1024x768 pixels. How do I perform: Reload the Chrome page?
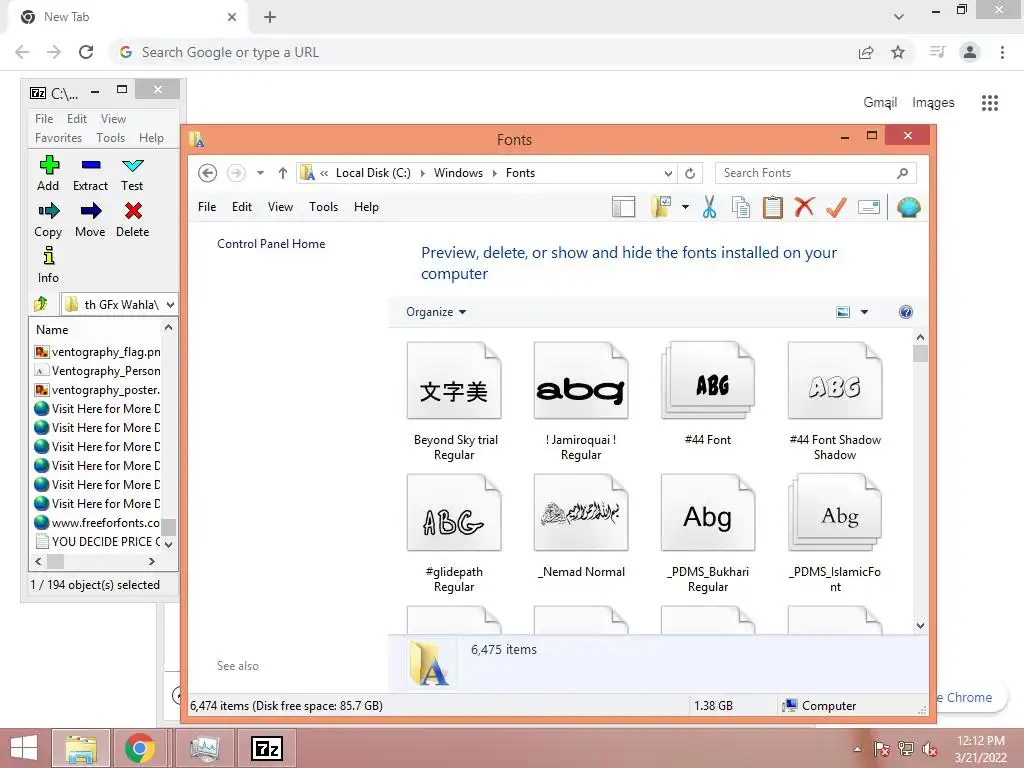coord(86,52)
